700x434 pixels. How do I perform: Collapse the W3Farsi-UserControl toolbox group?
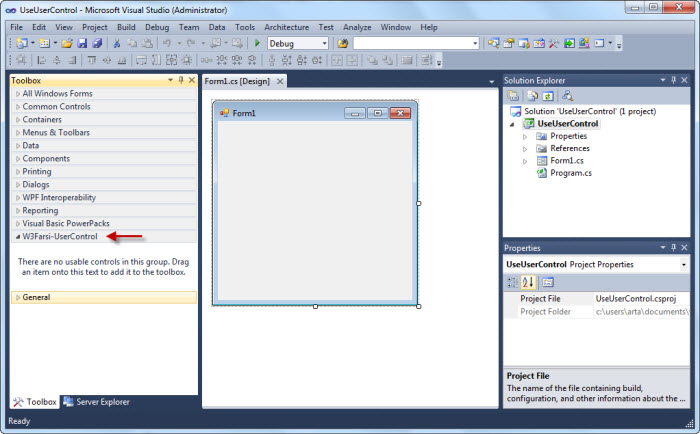[x=18, y=237]
